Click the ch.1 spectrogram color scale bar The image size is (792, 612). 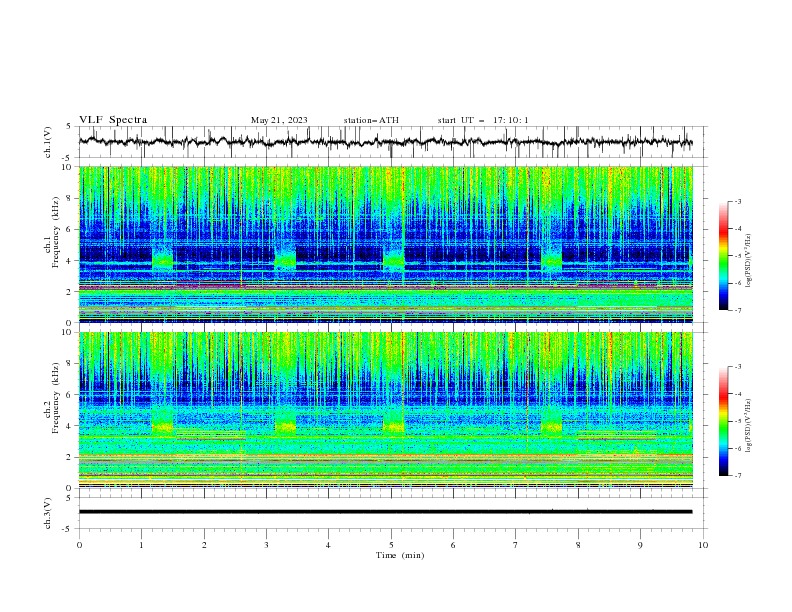(x=723, y=256)
